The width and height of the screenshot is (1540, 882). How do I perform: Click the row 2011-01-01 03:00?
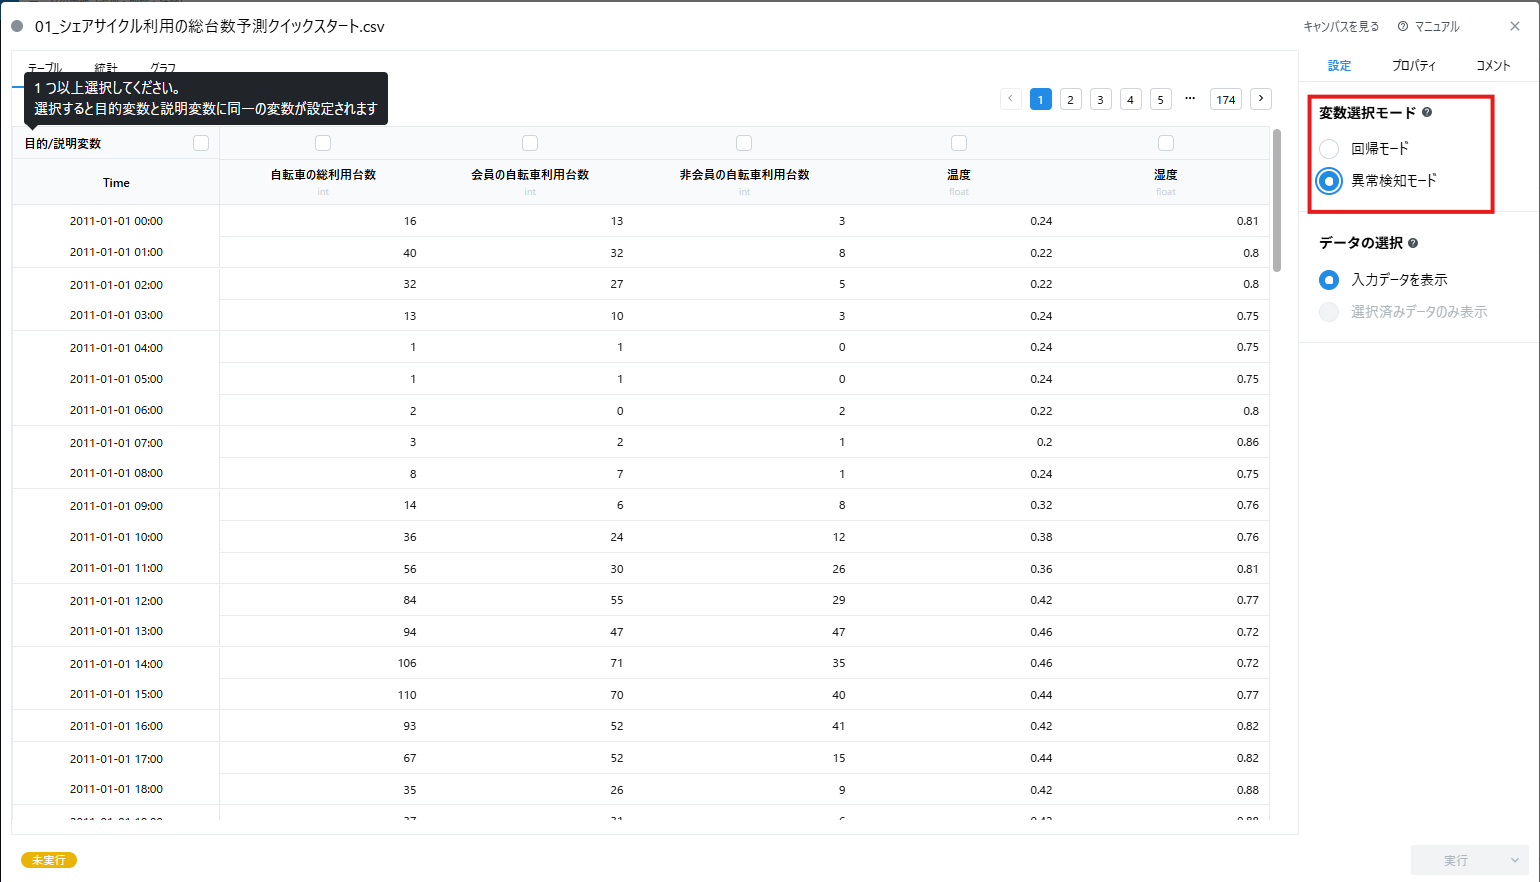tap(641, 315)
